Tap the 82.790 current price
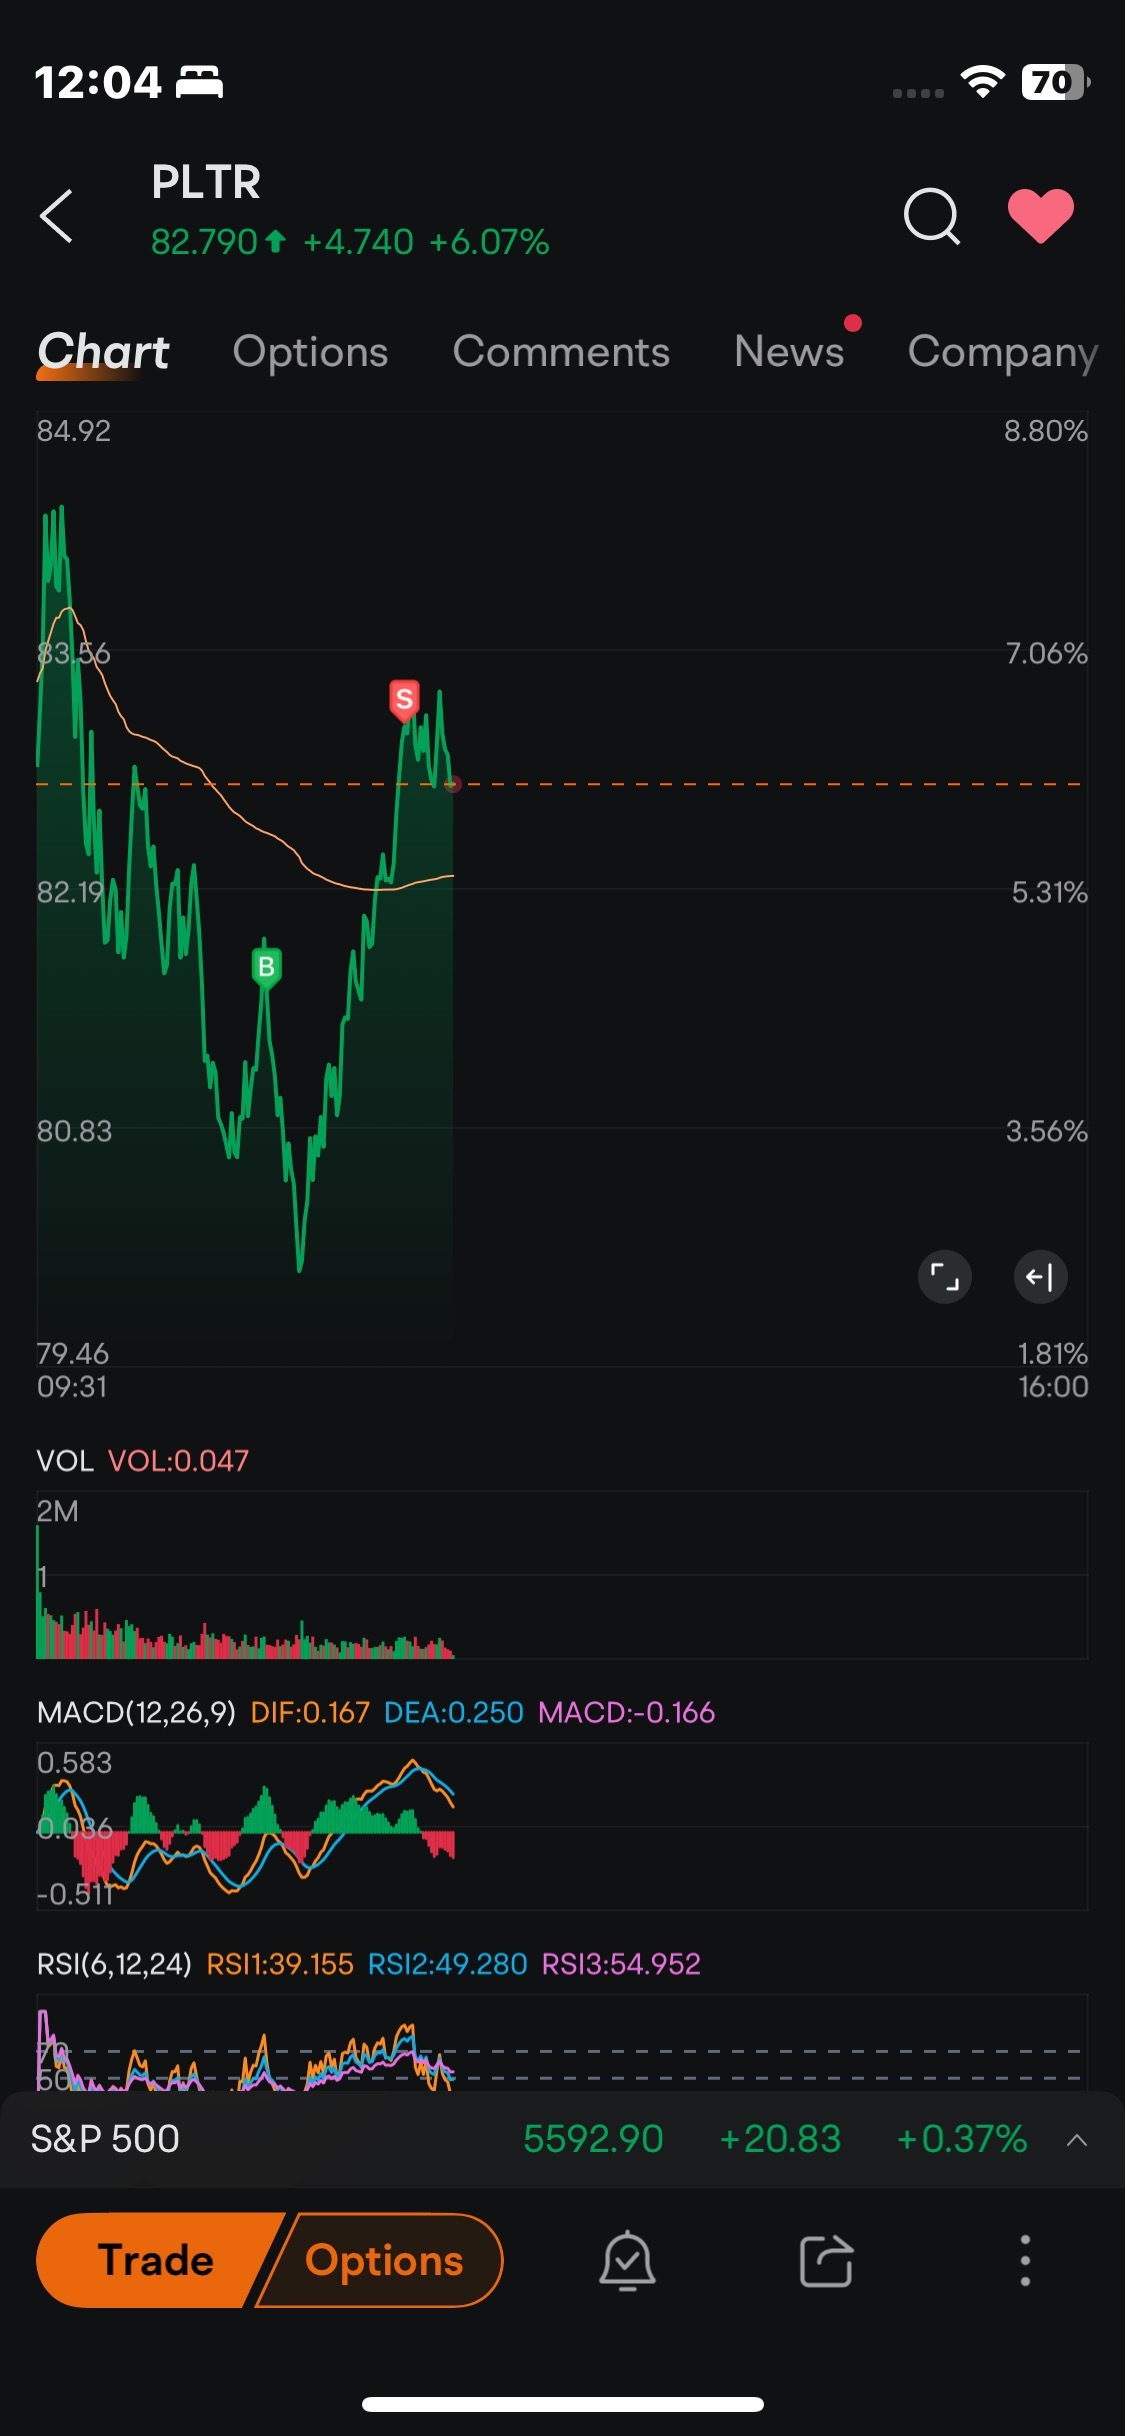 [x=205, y=242]
